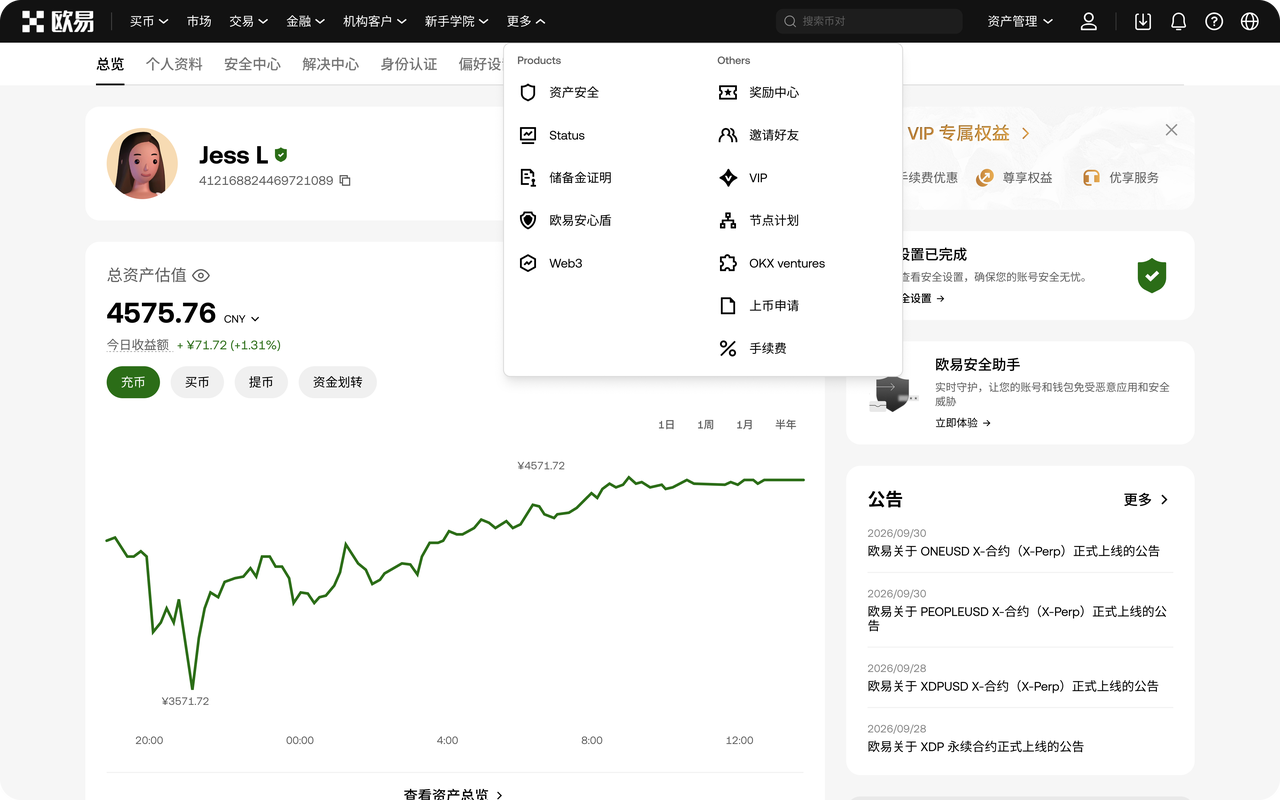The width and height of the screenshot is (1280, 800).
Task: Click the green 充币 button
Action: [x=133, y=382]
